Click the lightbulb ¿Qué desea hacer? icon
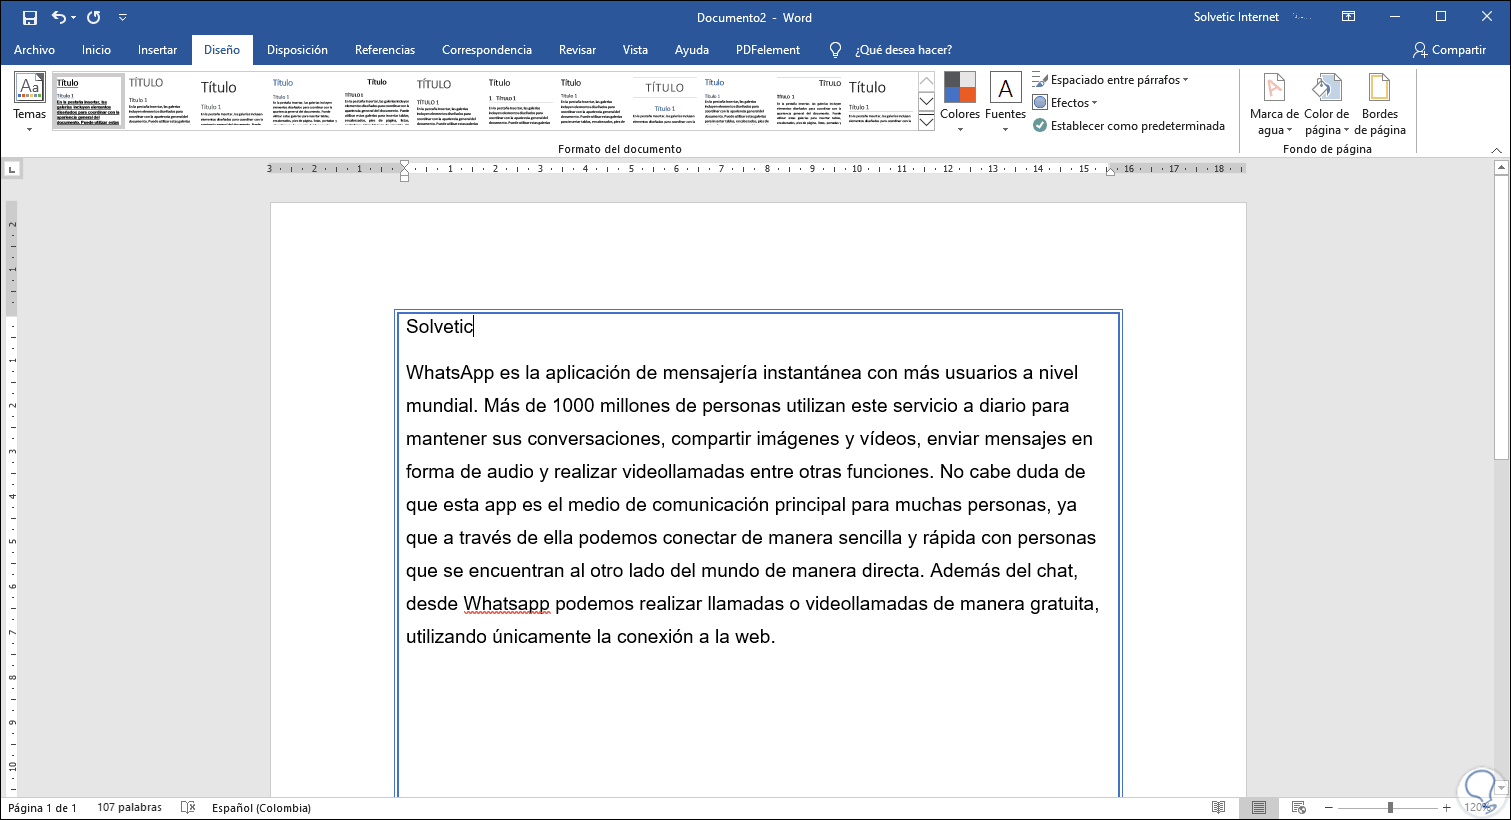1511x820 pixels. pos(836,50)
